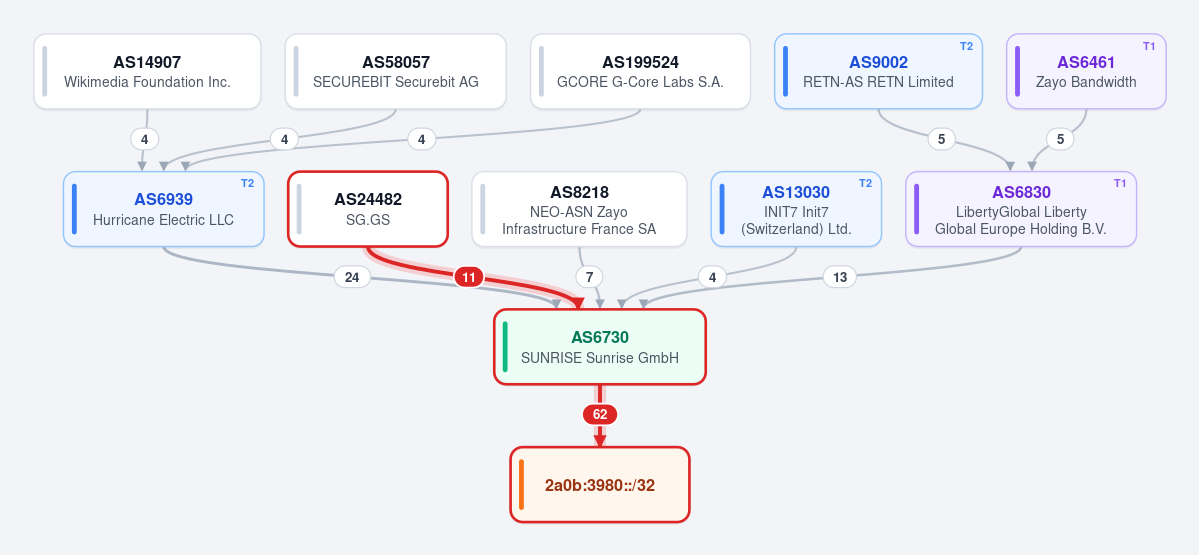Viewport: 1199px width, 555px height.
Task: Select the AS14907 Wikimedia Foundation node
Action: pos(148,71)
